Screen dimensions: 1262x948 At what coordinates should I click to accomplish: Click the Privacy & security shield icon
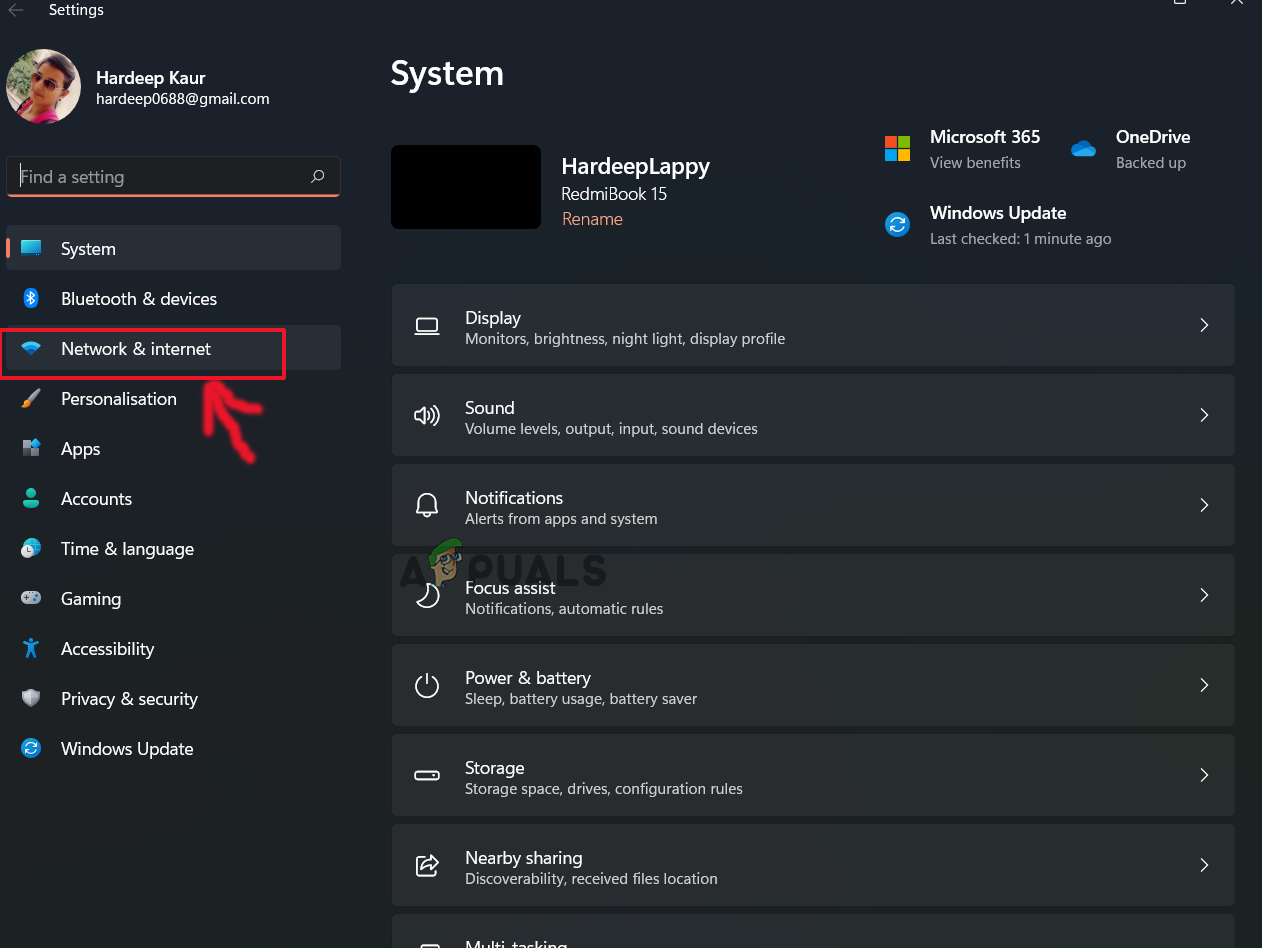(x=31, y=699)
